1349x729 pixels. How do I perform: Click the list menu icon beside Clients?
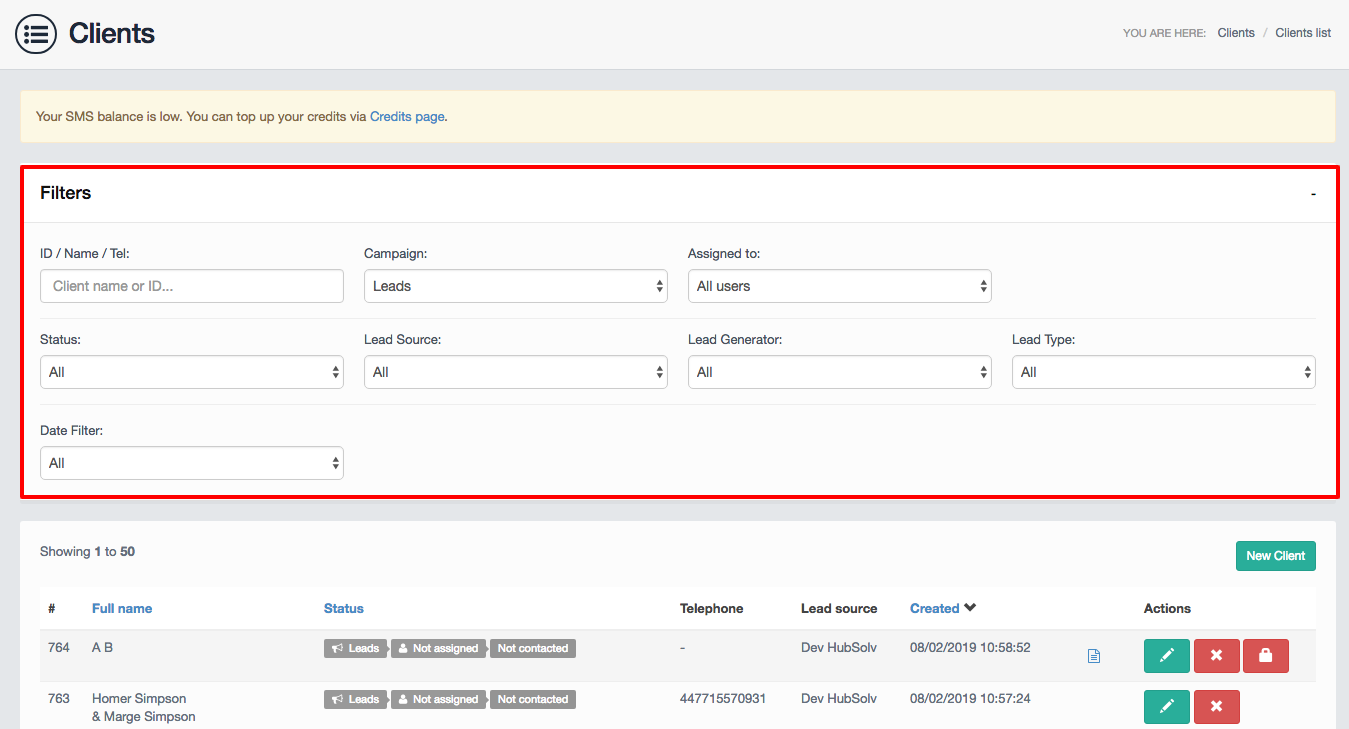pos(36,34)
